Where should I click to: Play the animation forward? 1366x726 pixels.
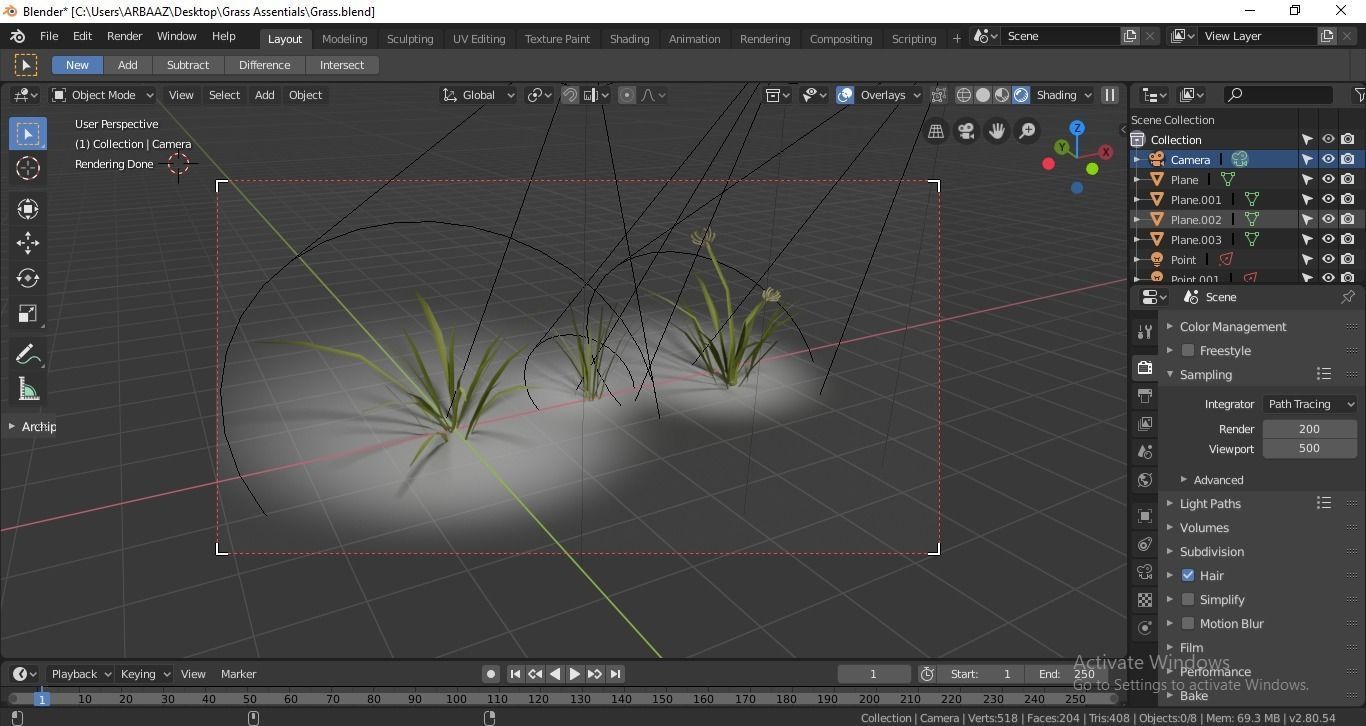[575, 674]
